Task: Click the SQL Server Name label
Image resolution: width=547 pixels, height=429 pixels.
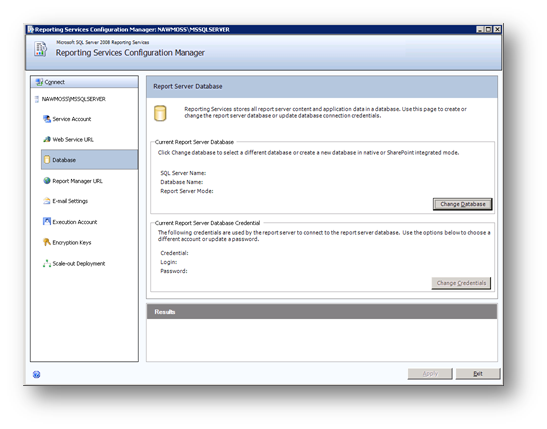Action: (x=183, y=173)
